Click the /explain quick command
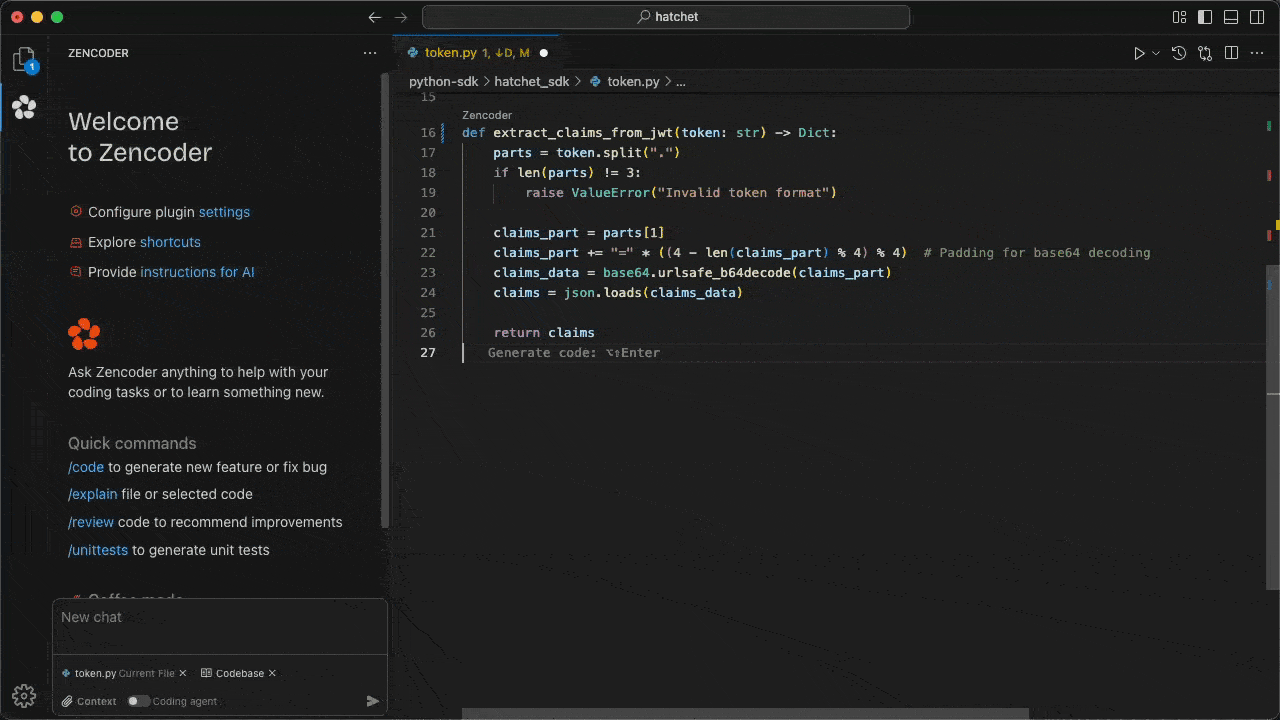 click(92, 494)
